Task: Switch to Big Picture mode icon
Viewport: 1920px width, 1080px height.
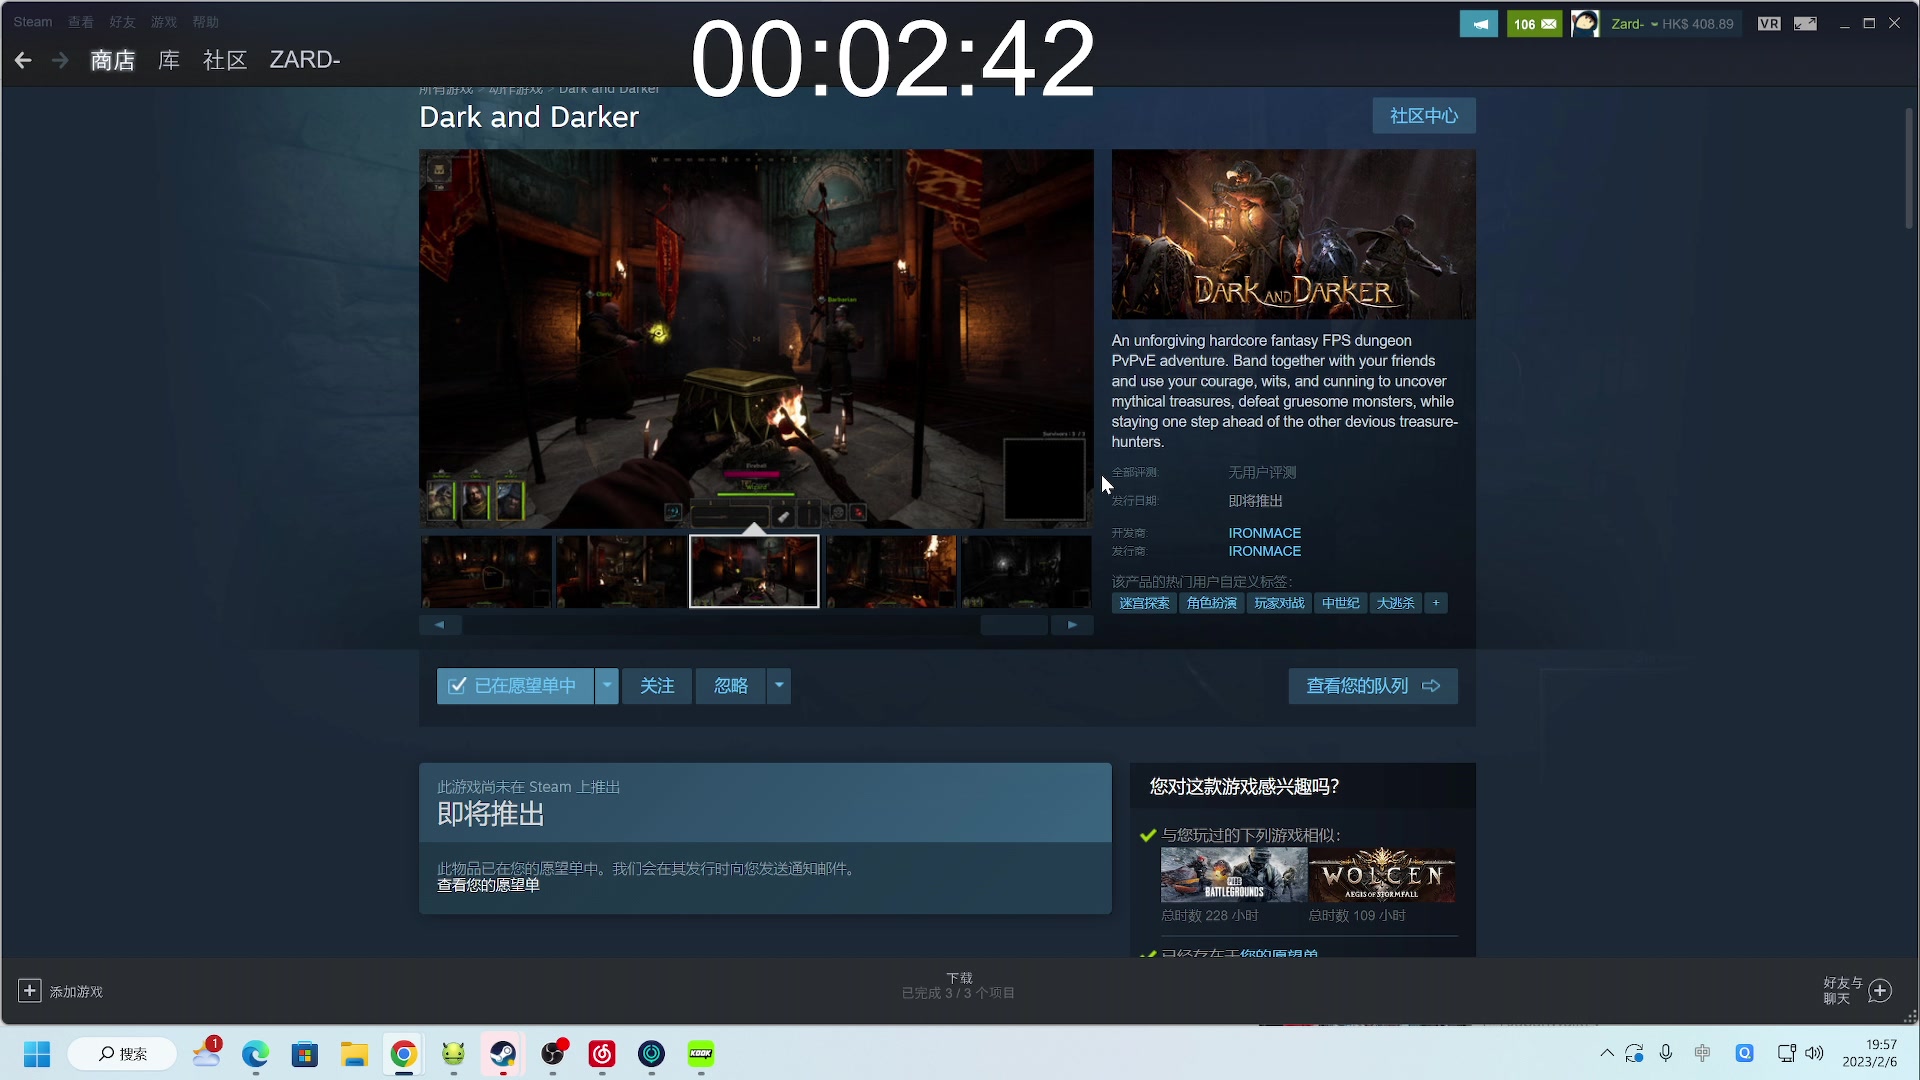Action: 1805,24
